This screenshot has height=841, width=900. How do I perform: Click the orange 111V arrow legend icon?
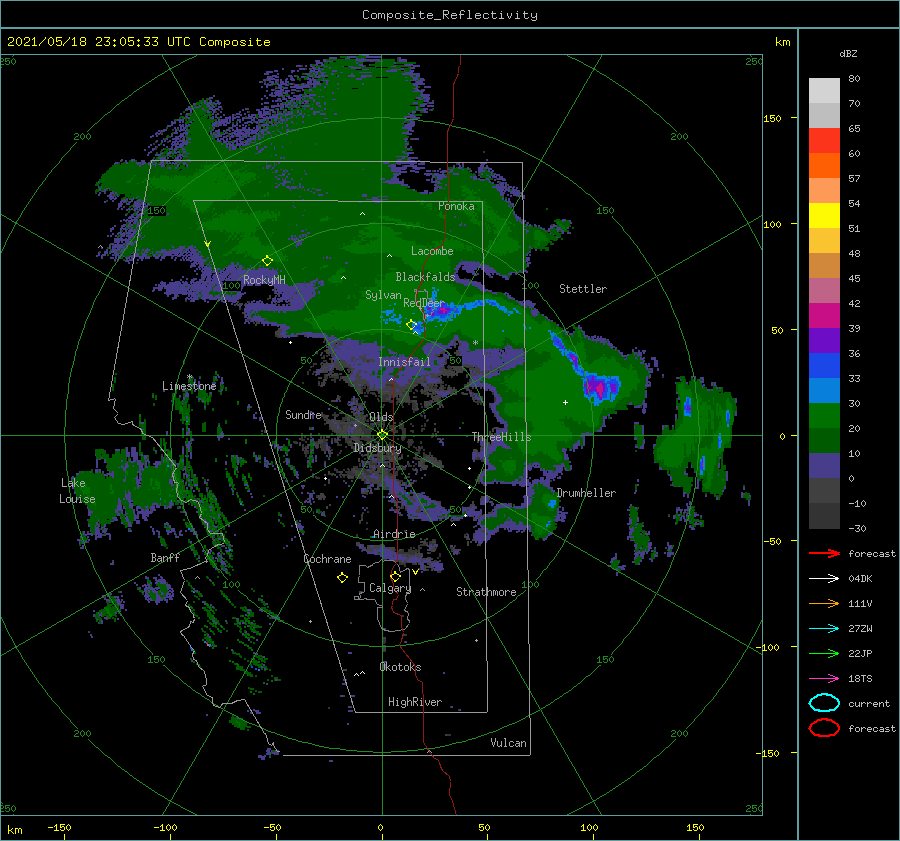pyautogui.click(x=824, y=603)
